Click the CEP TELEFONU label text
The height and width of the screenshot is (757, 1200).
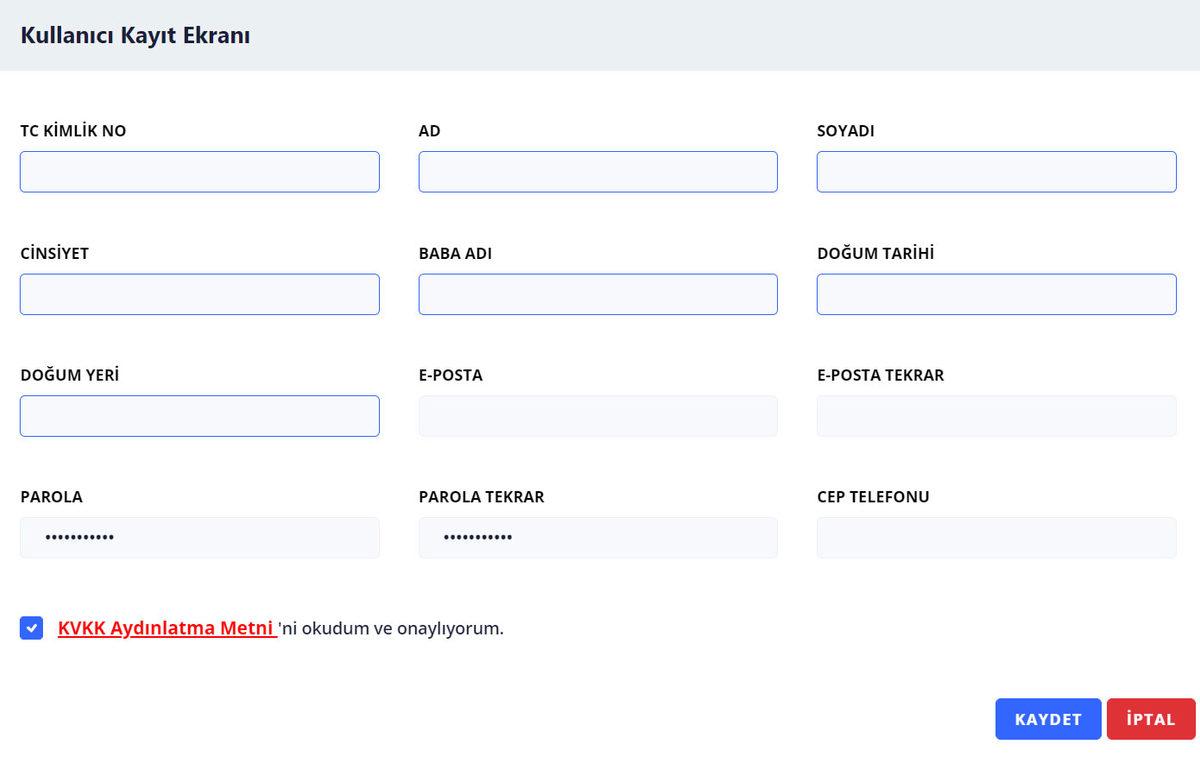click(x=873, y=497)
